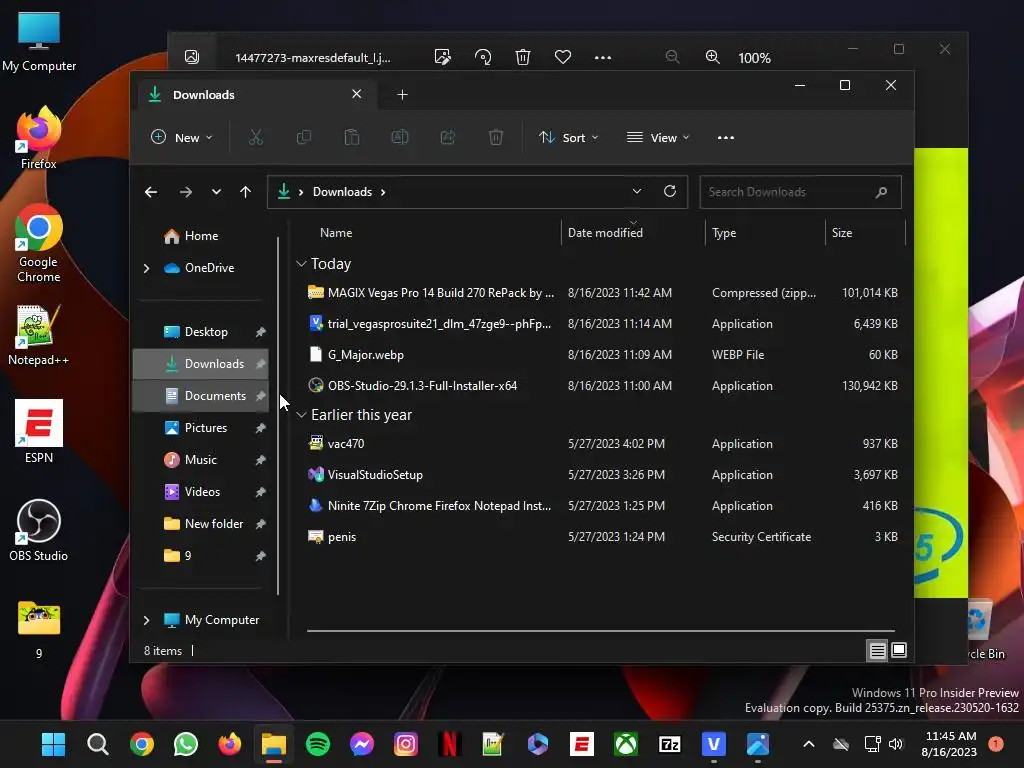Zoom out on the image in Photos window
The image size is (1024, 768).
[x=672, y=57]
